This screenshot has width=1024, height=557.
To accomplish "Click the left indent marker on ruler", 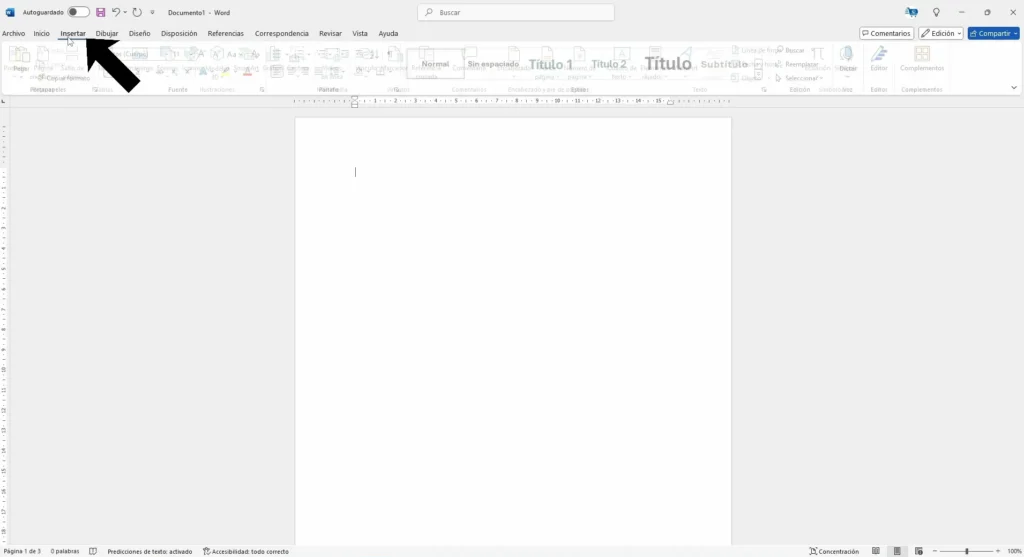I will [355, 101].
